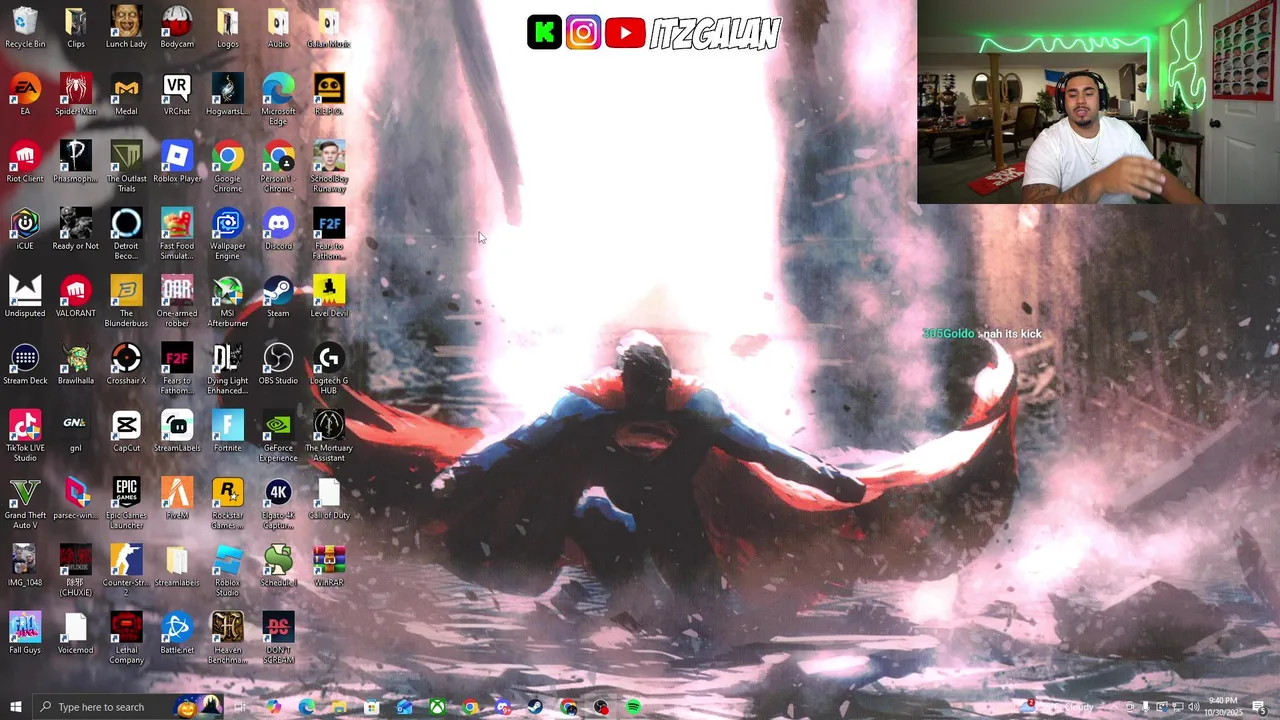This screenshot has height=720, width=1280.
Task: Launch Steam from desktop icon
Action: [x=278, y=296]
